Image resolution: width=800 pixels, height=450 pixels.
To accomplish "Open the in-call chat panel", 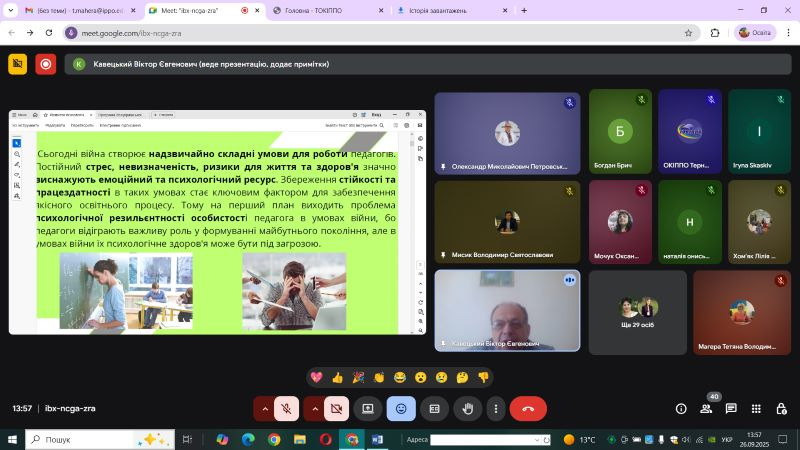I will (731, 408).
